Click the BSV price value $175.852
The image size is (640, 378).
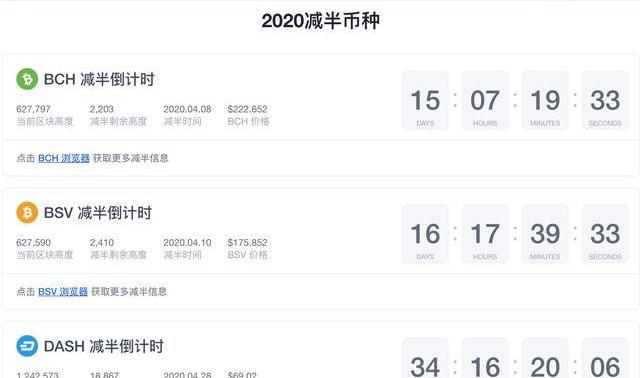click(x=247, y=242)
